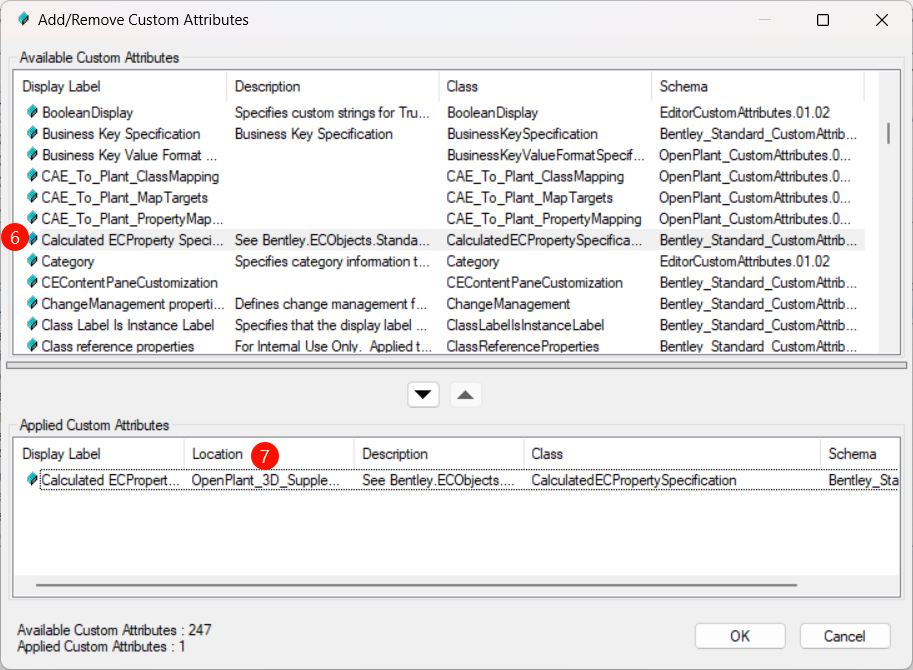Dismiss dialog with the Cancel button
913x670 pixels.
tap(844, 636)
